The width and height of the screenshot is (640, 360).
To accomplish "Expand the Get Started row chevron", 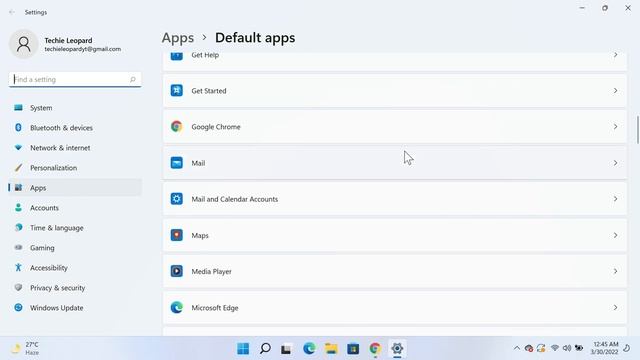I will (615, 91).
